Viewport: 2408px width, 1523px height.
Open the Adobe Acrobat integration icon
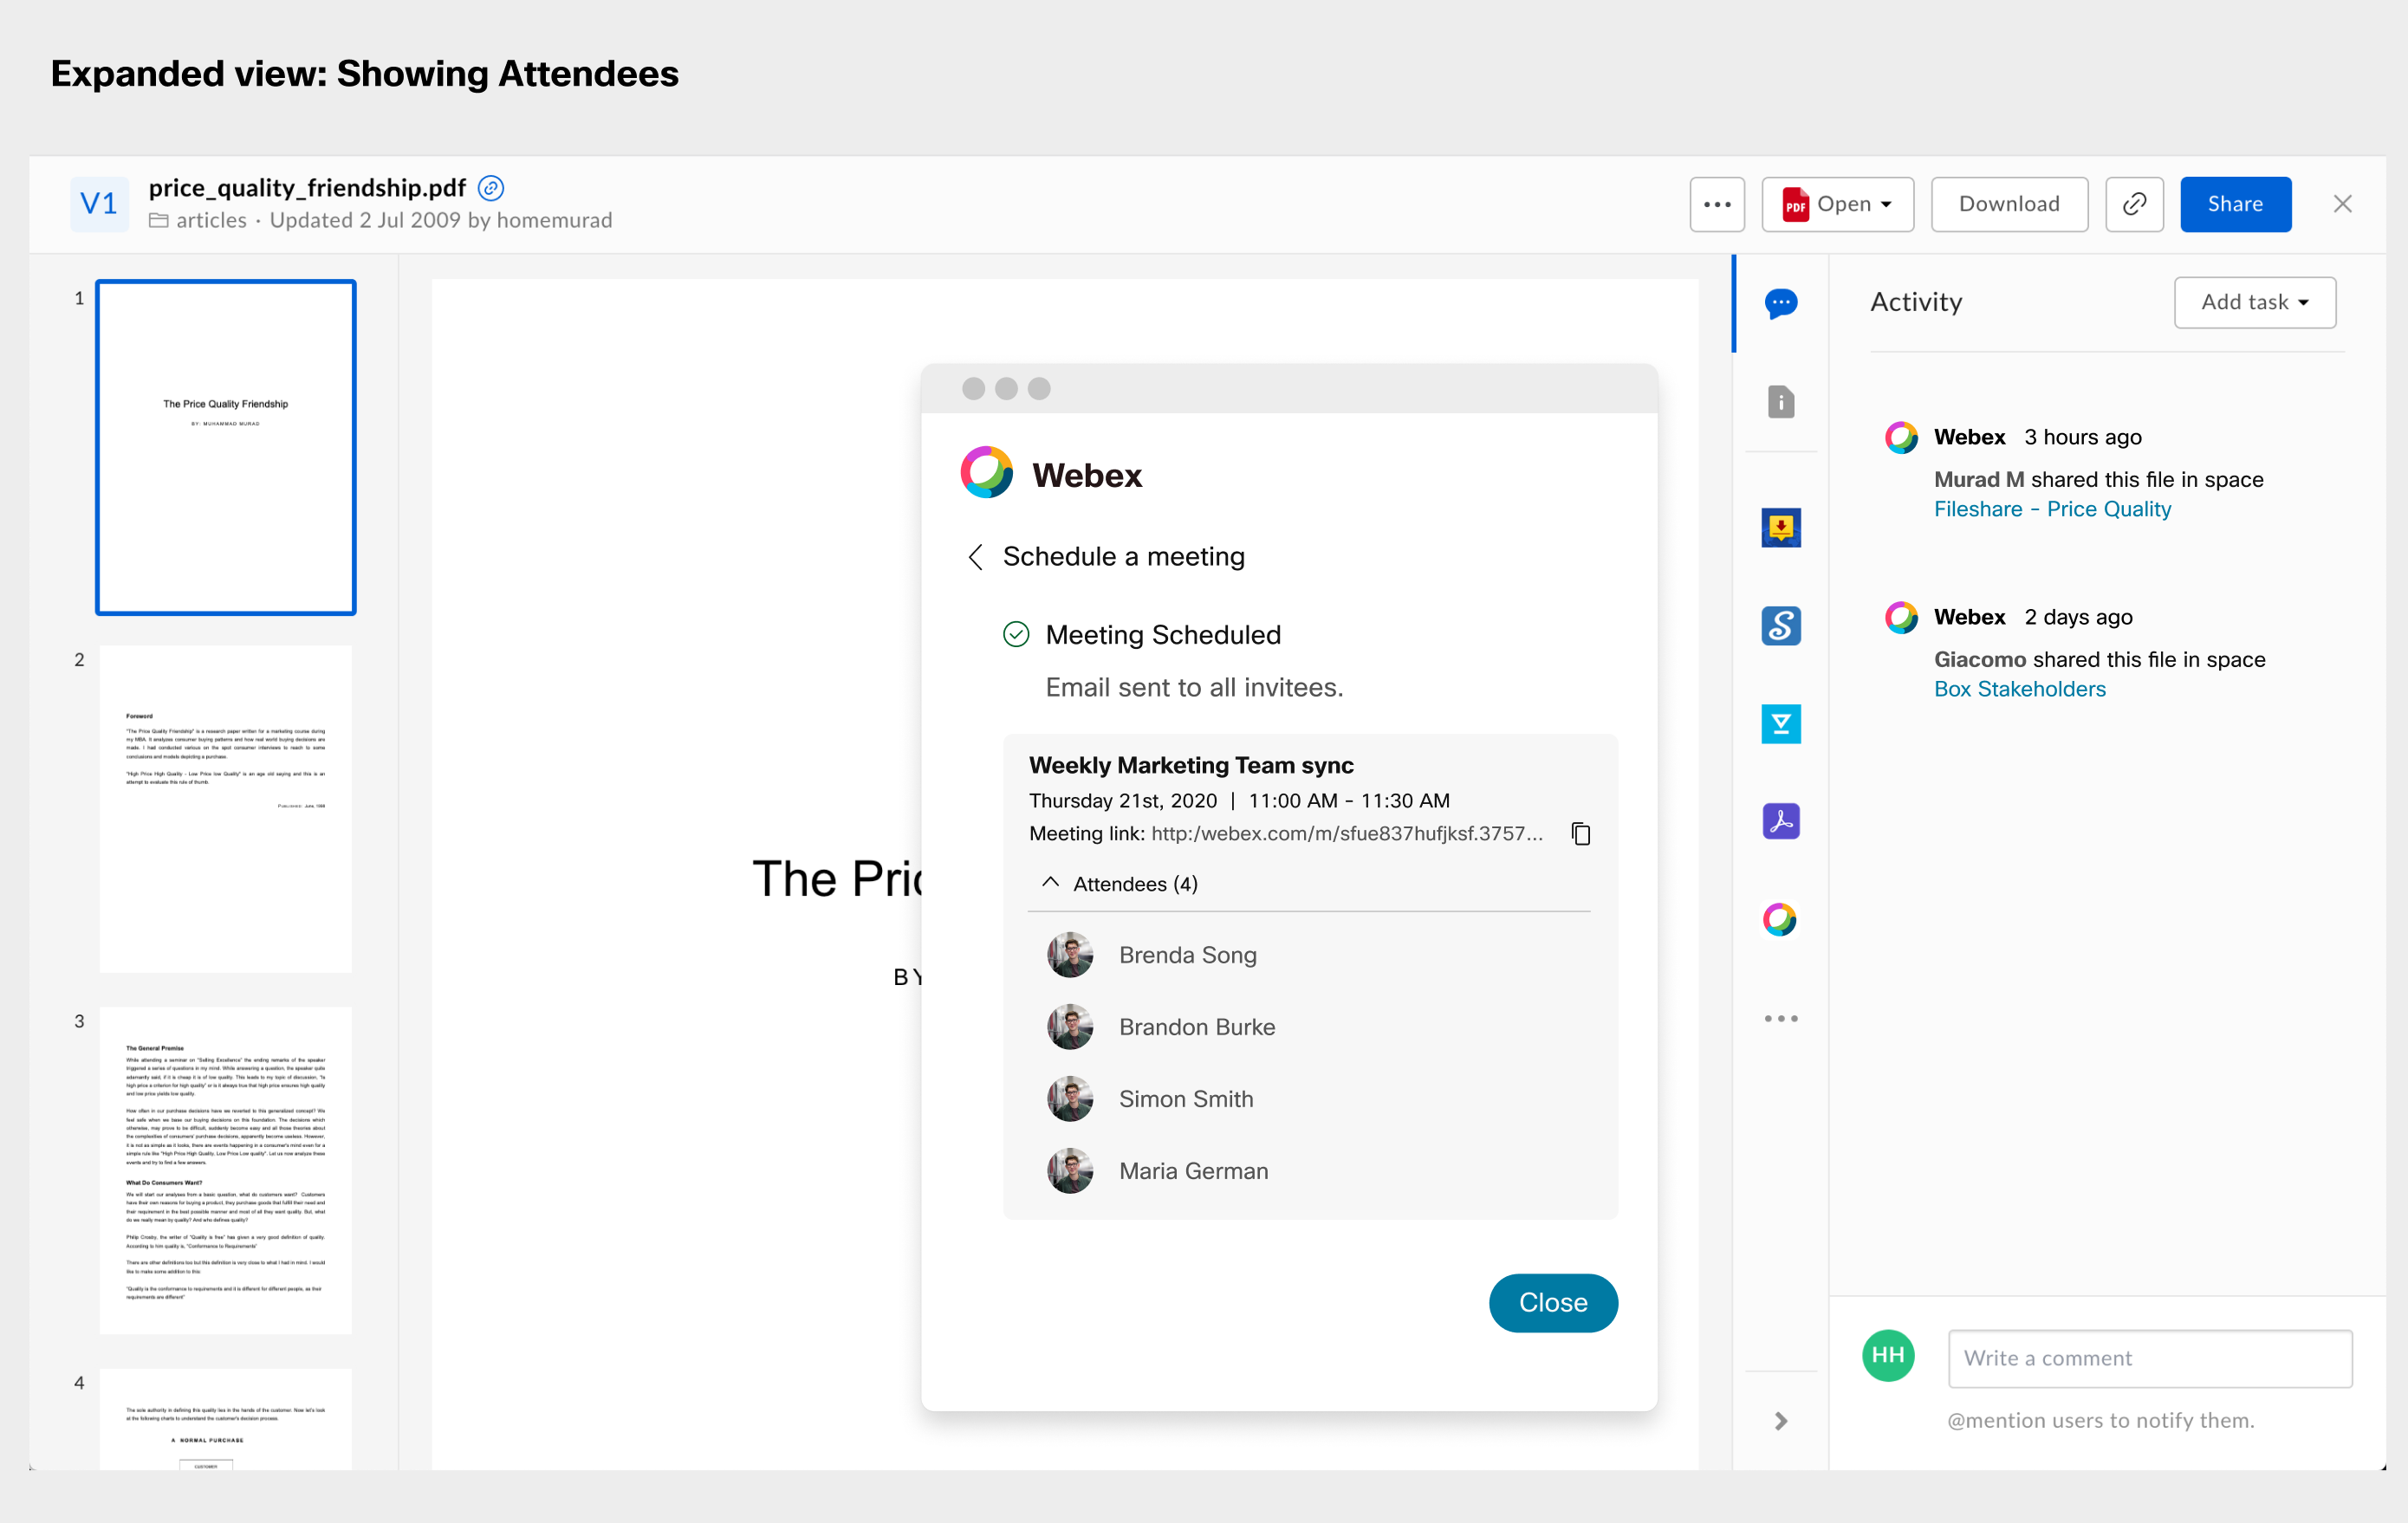pyautogui.click(x=1781, y=821)
